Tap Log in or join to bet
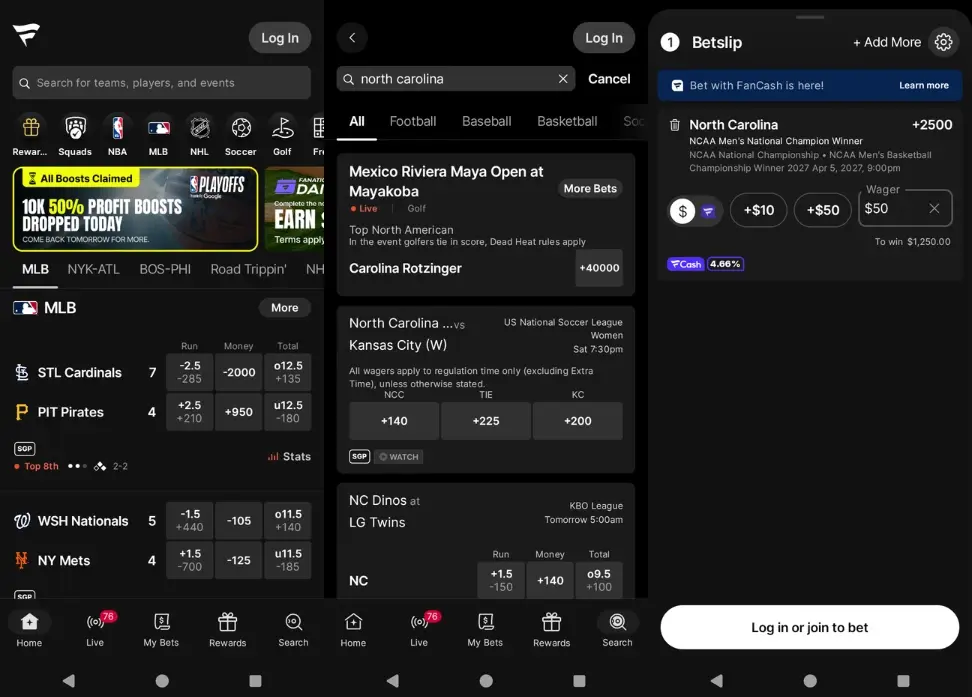Screen dimensions: 972x697 pyautogui.click(x=810, y=628)
